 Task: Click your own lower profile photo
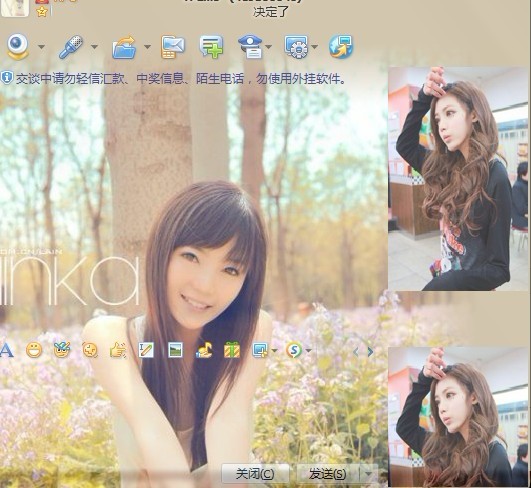[458, 417]
